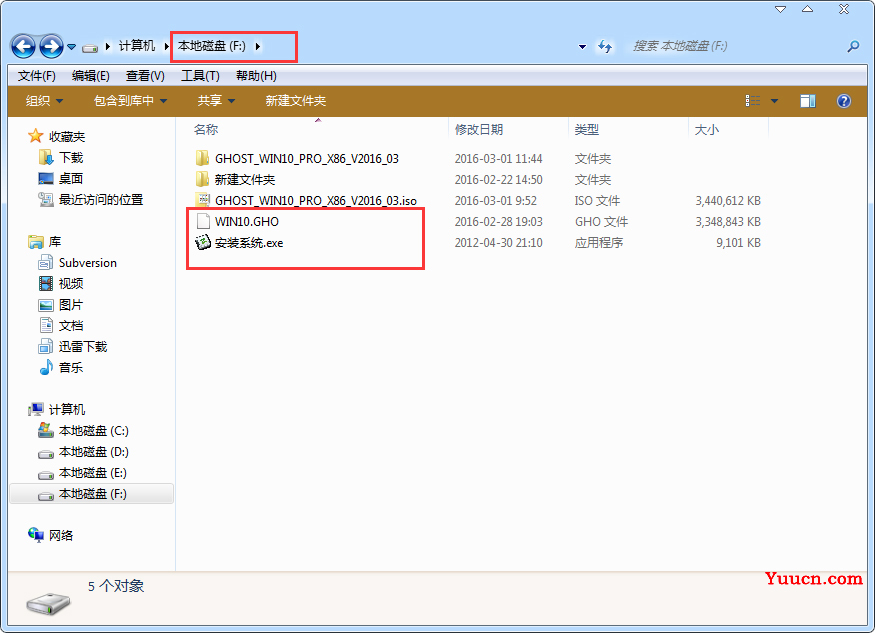
Task: Select 计算机 in the navigation pane
Action: tap(67, 410)
